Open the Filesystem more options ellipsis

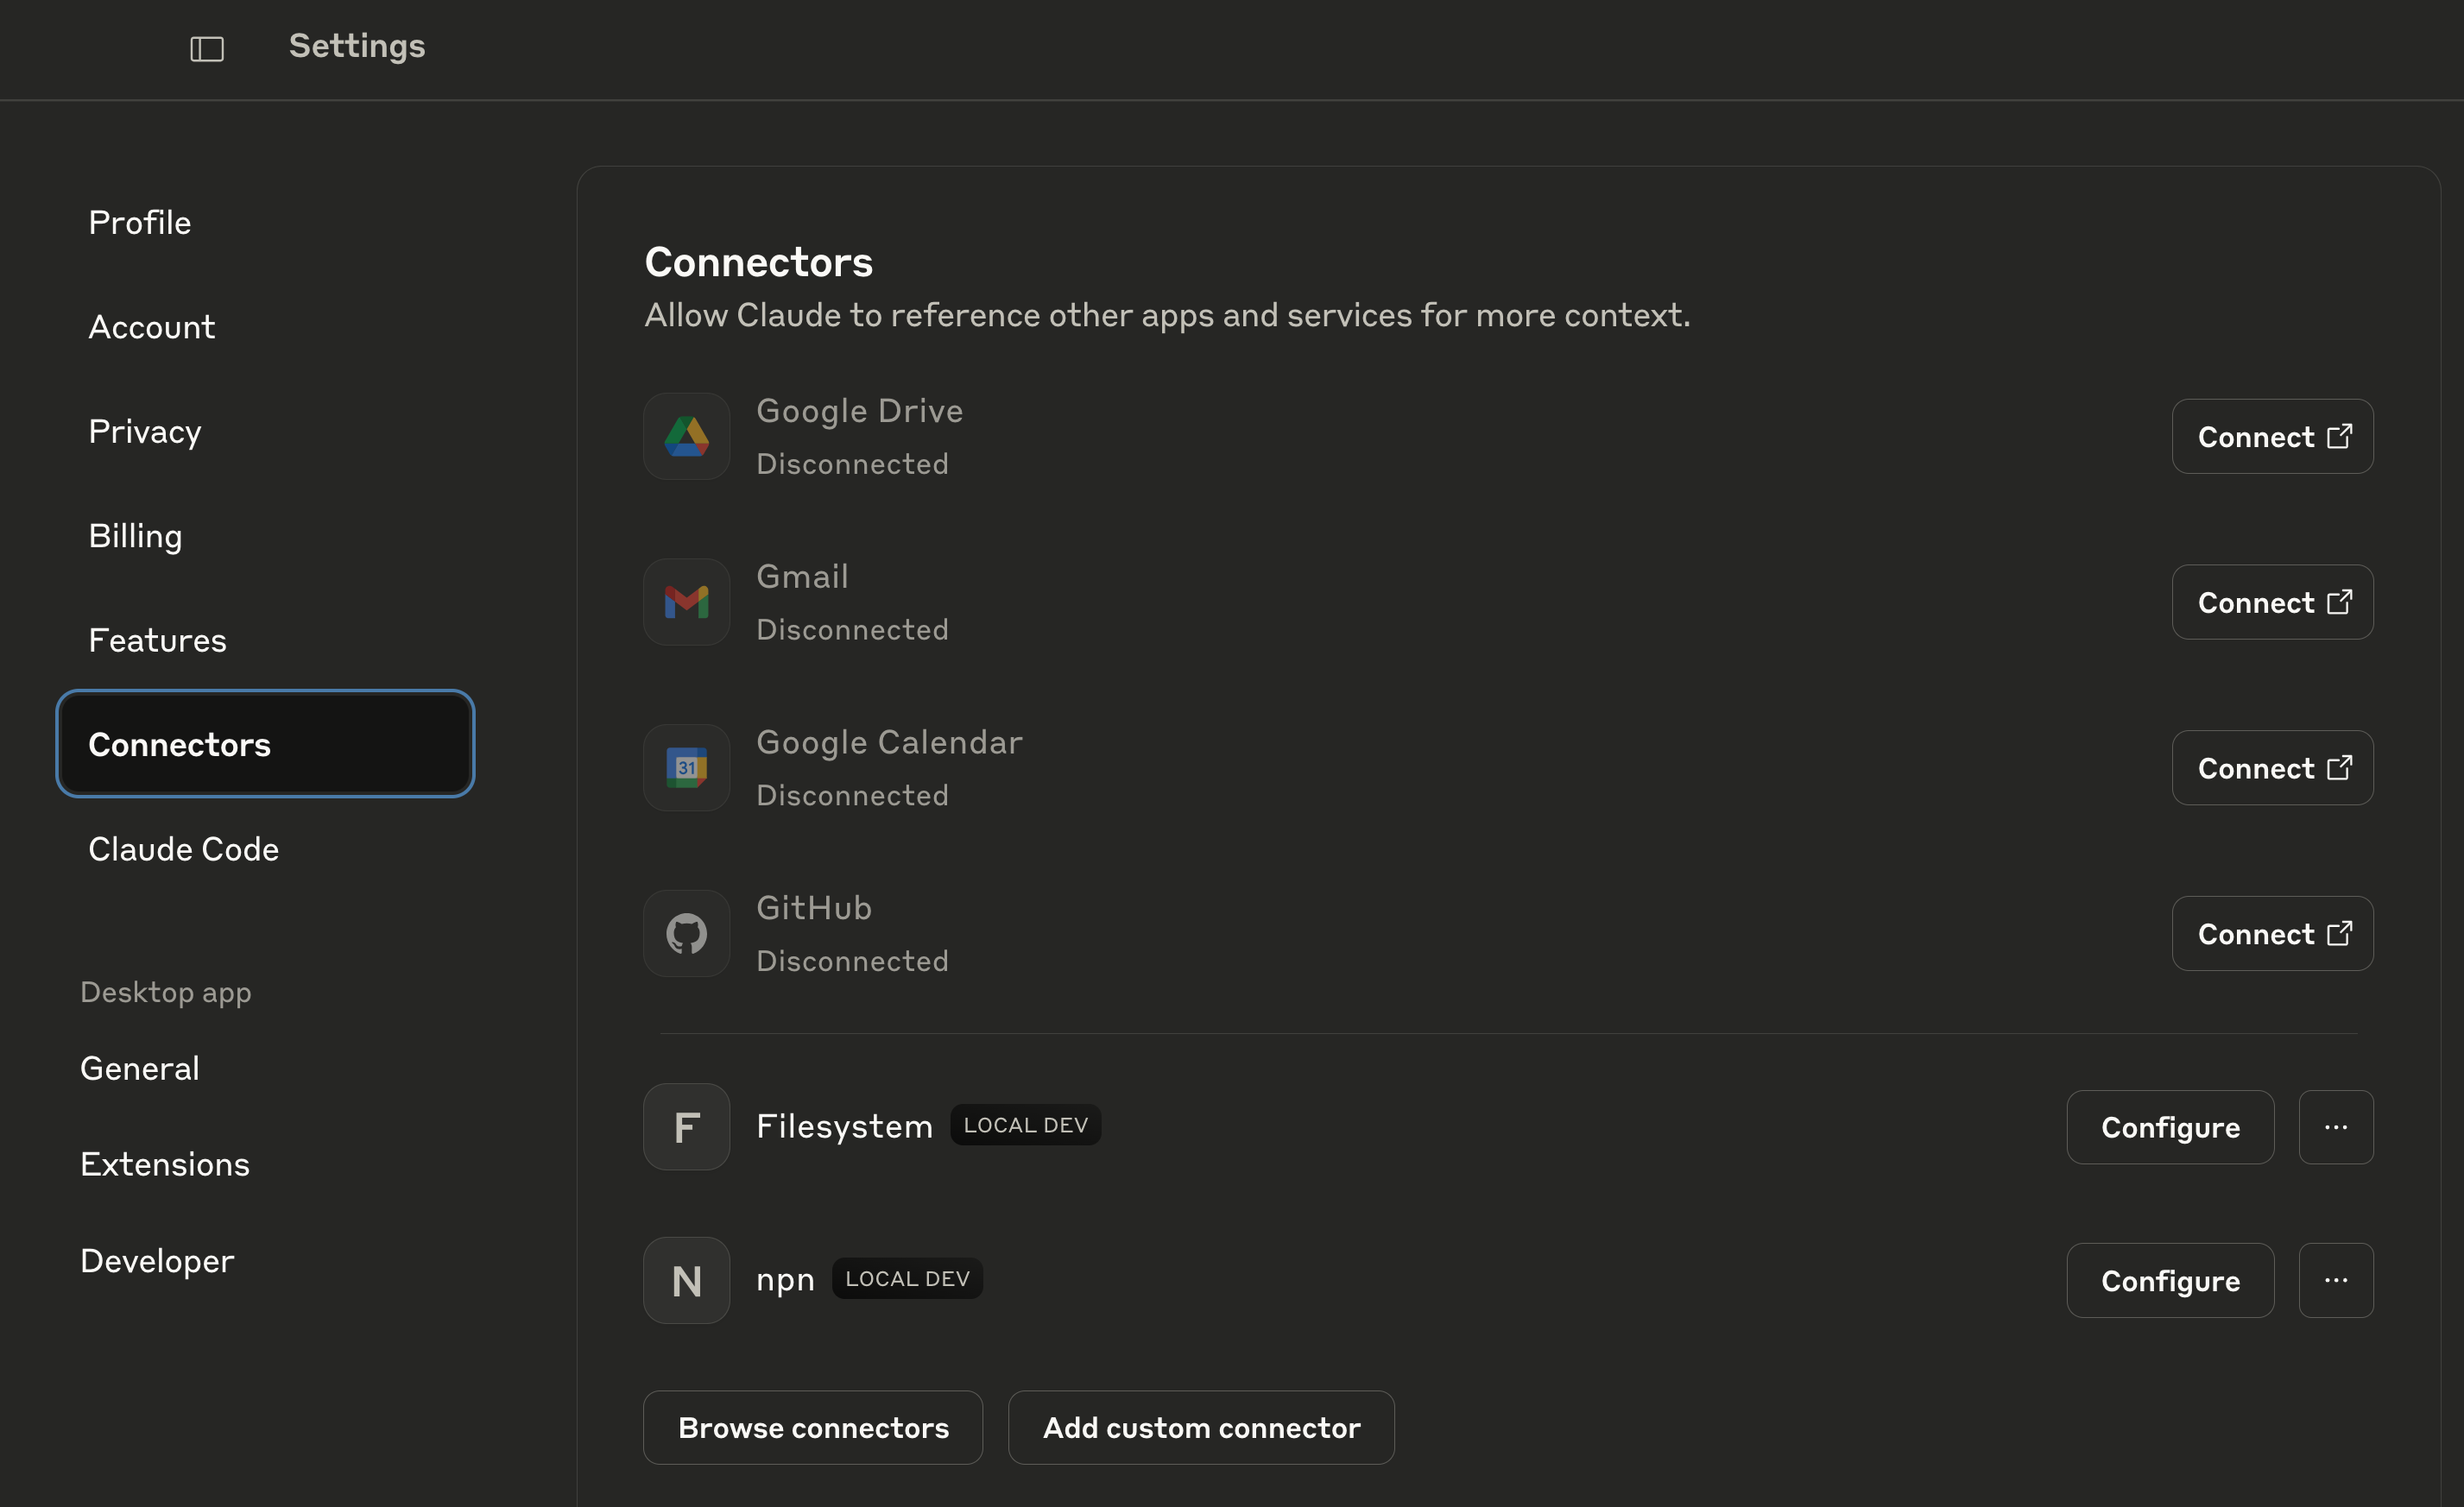tap(2335, 1127)
